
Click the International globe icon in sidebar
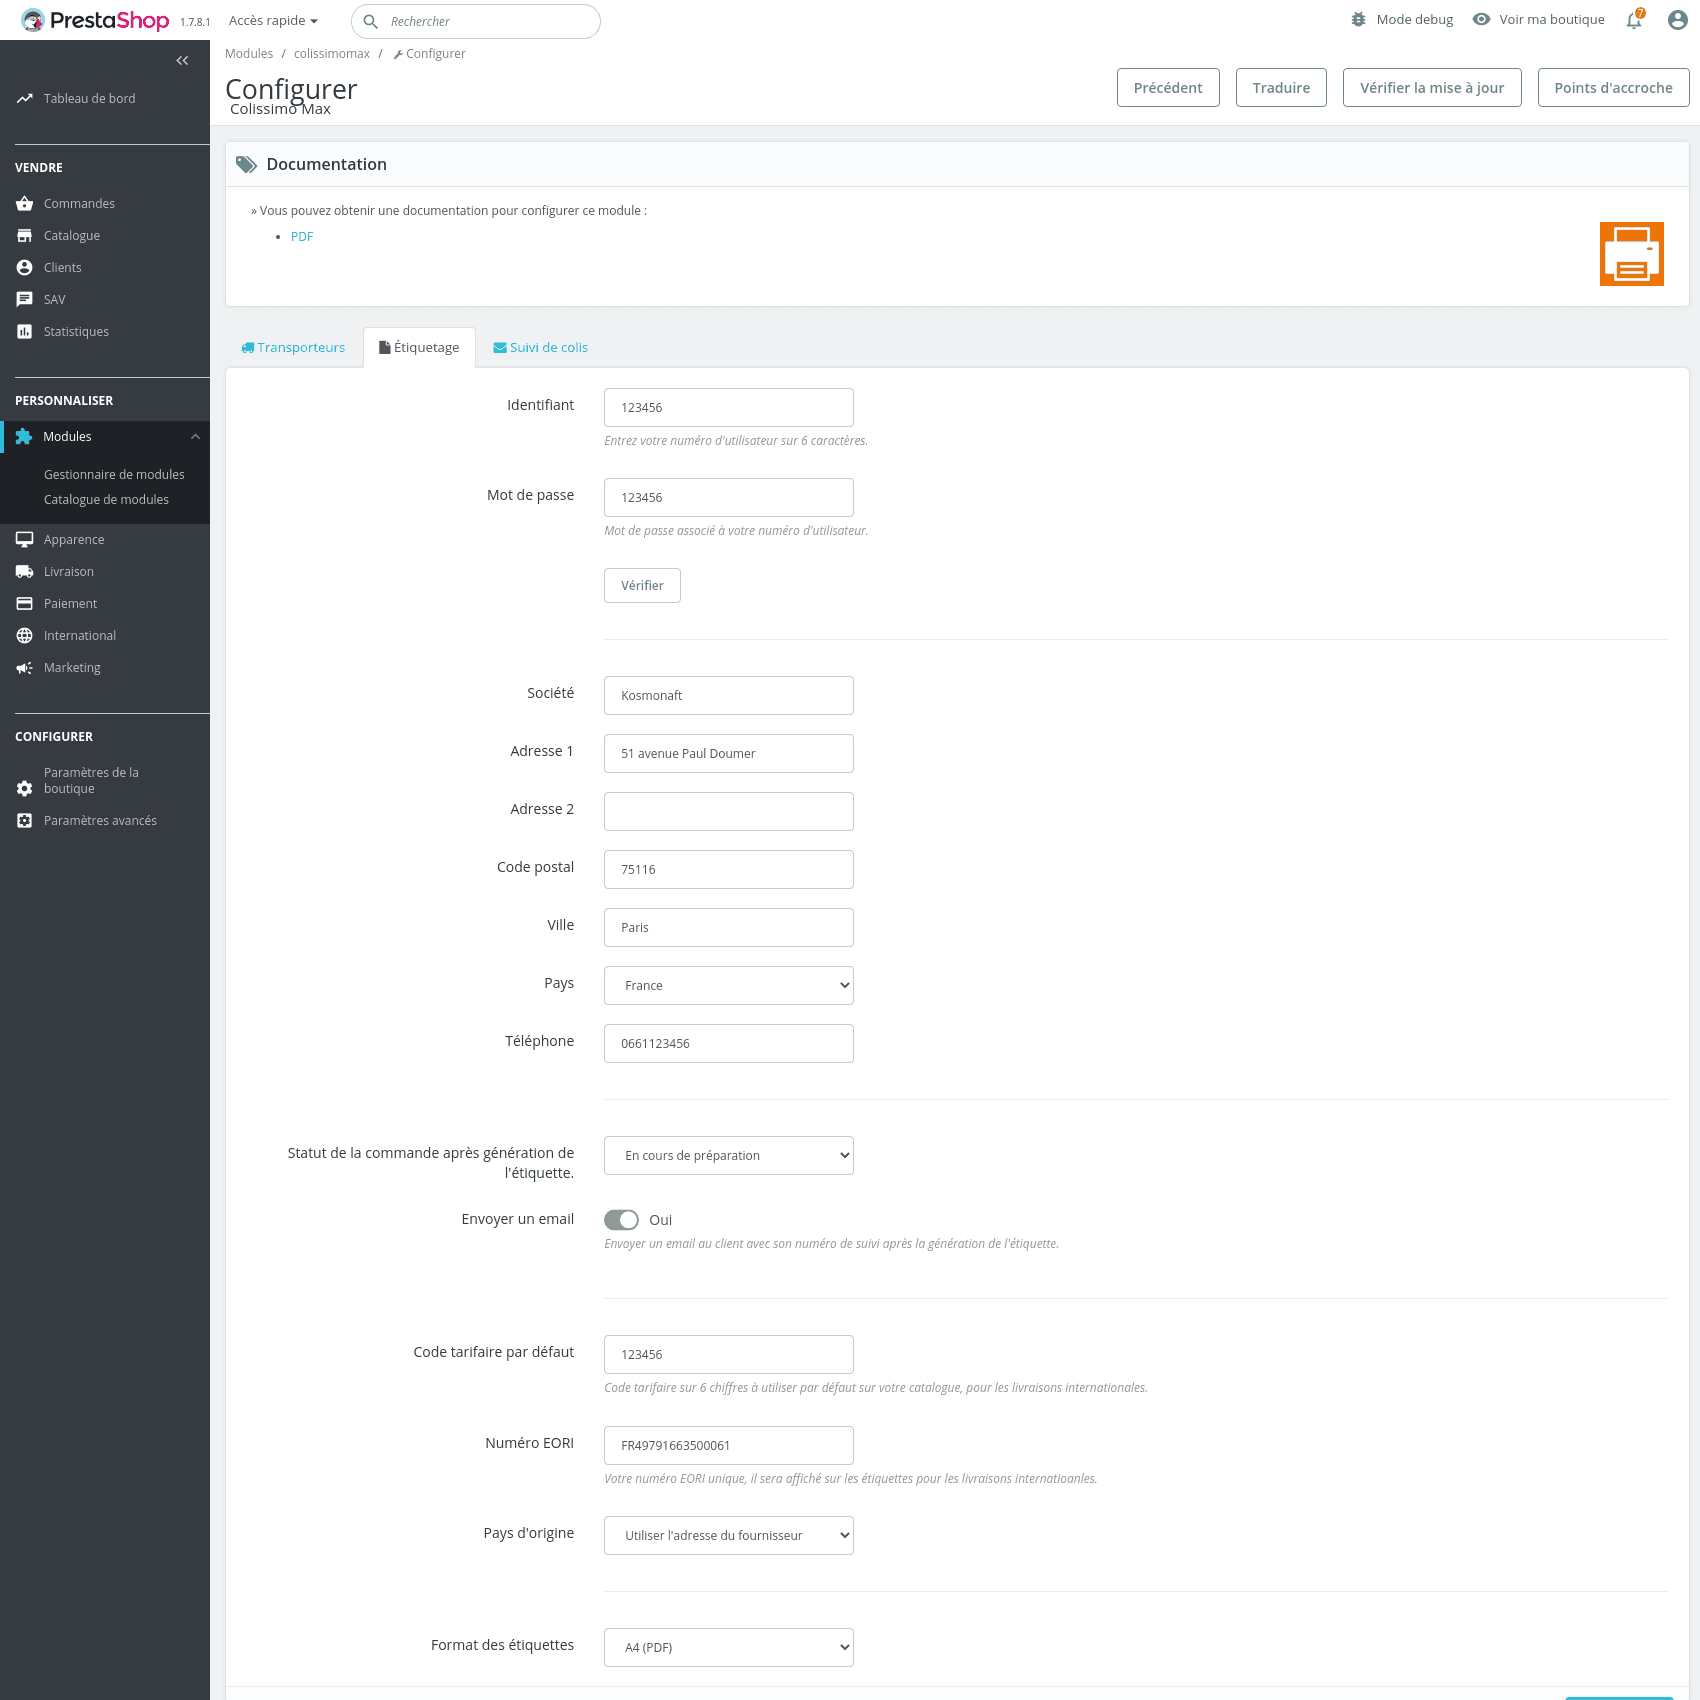(x=25, y=636)
